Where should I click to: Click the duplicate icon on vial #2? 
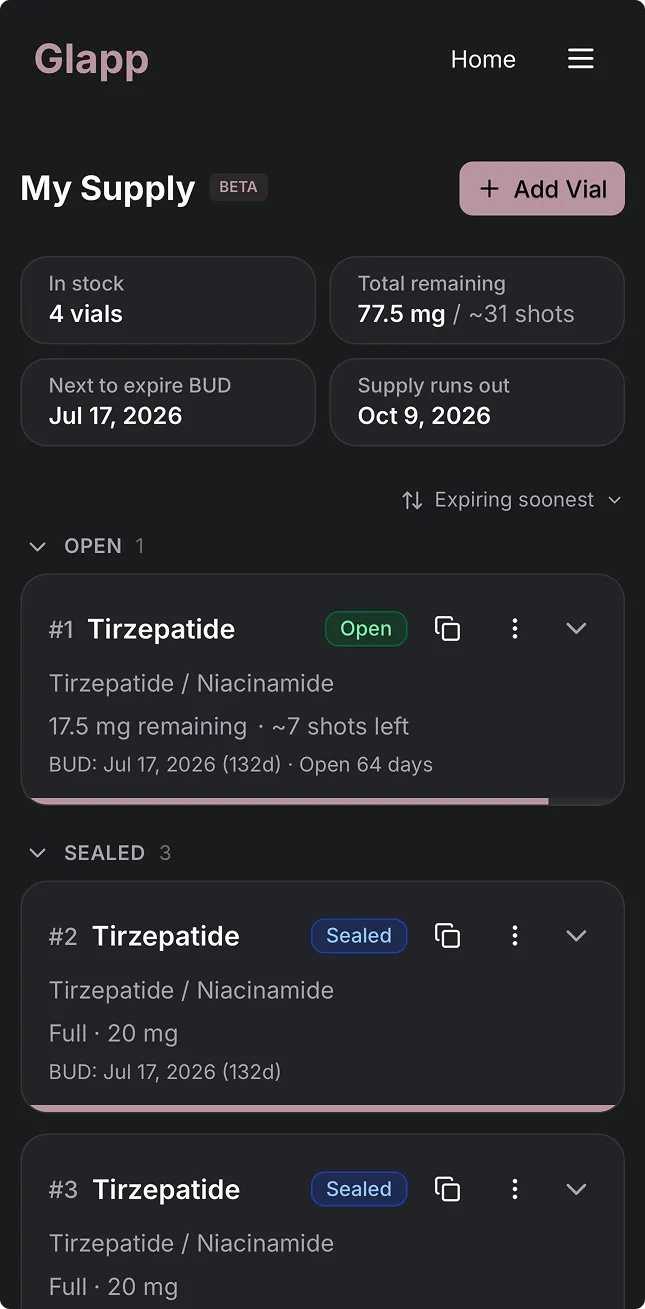447,936
